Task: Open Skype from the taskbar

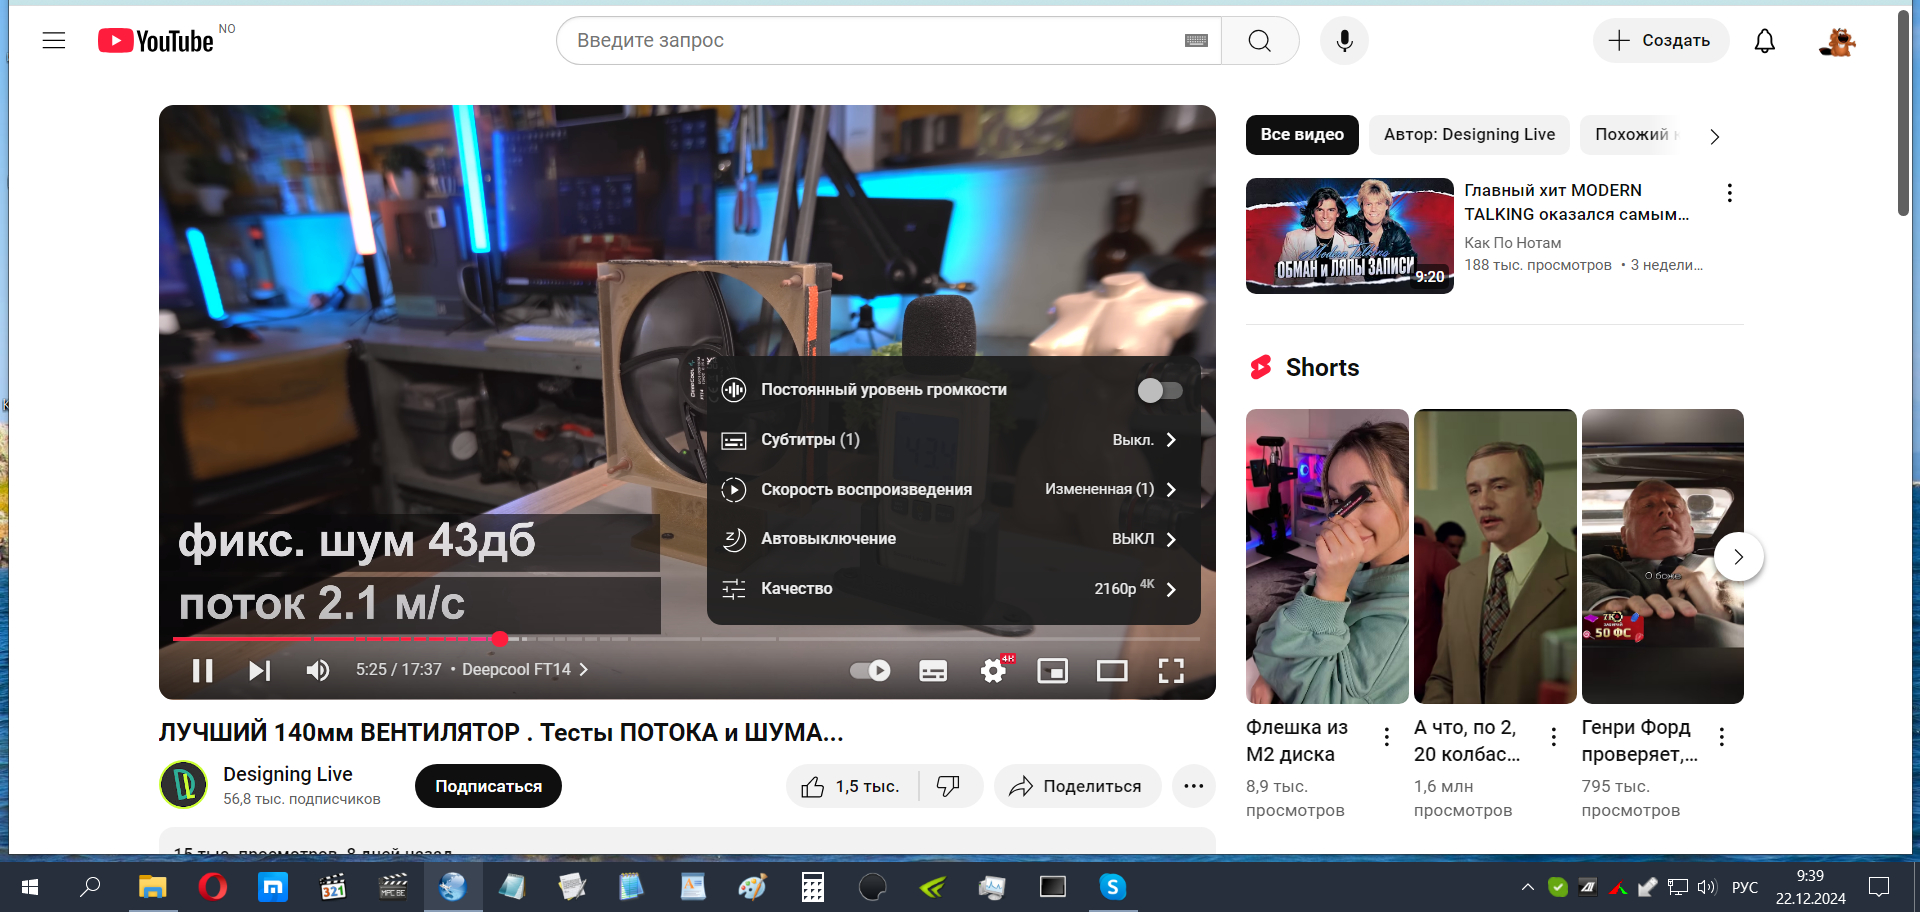Action: [x=1113, y=887]
